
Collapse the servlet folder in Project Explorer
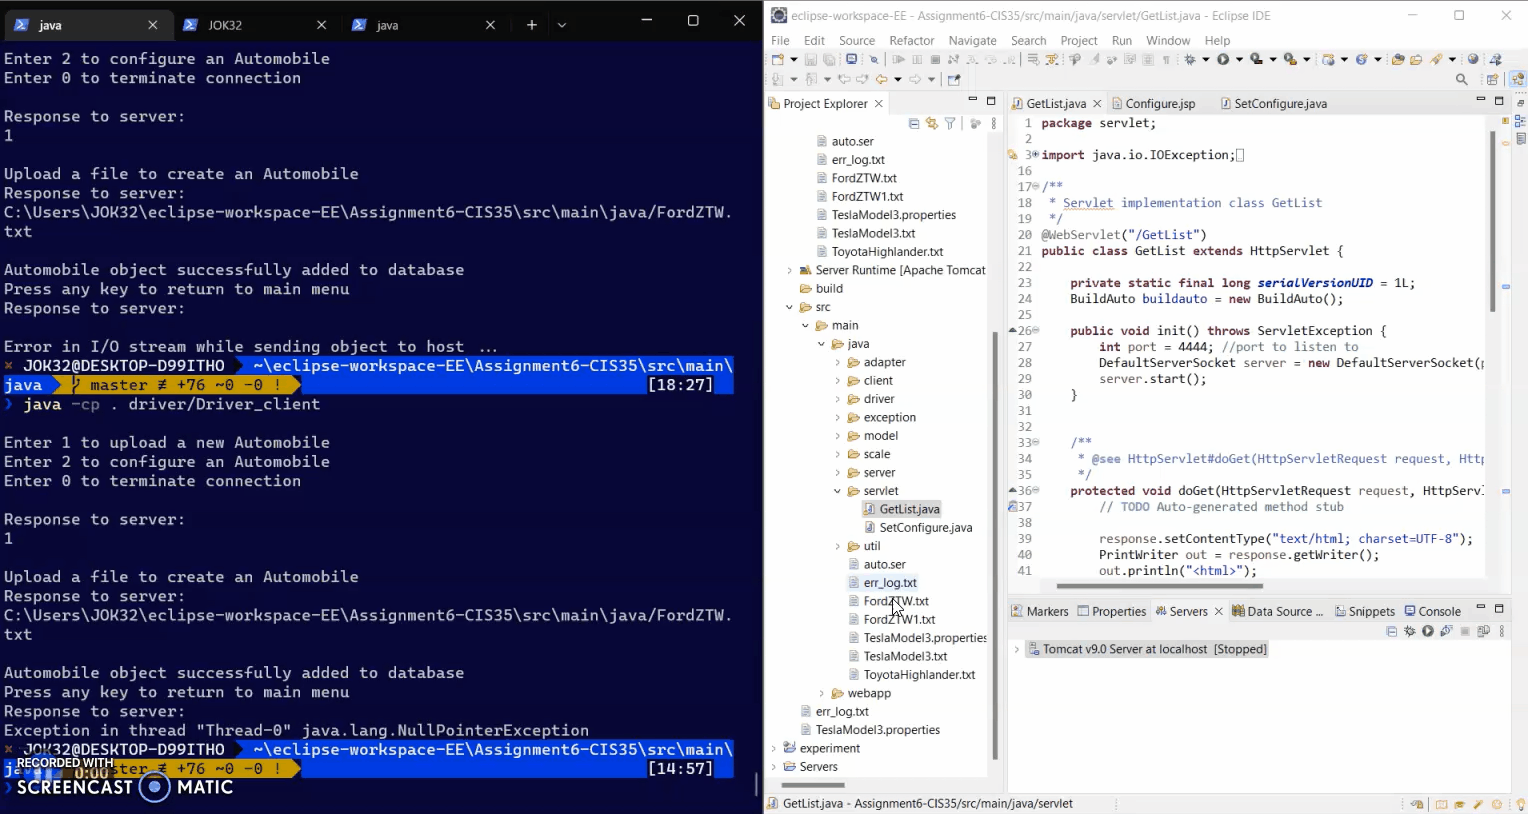pyautogui.click(x=838, y=491)
